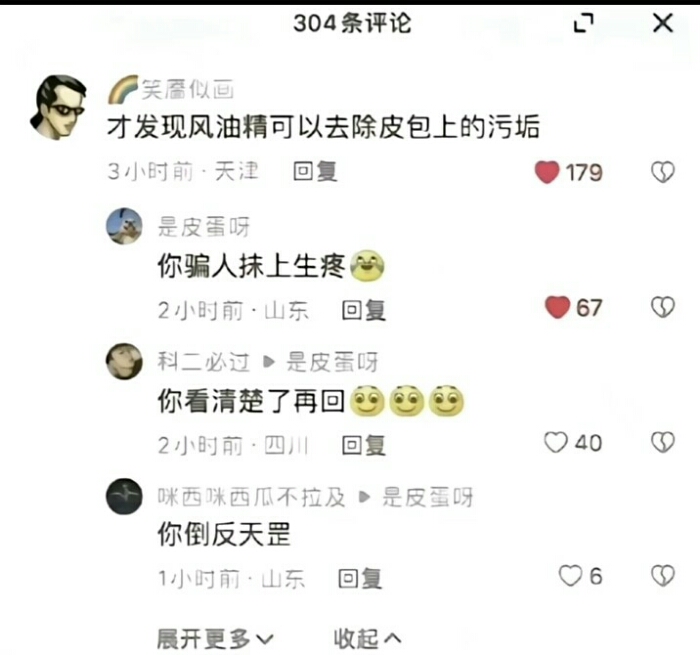Unlike the 你骗人抹上生疼 reply

pos(557,308)
